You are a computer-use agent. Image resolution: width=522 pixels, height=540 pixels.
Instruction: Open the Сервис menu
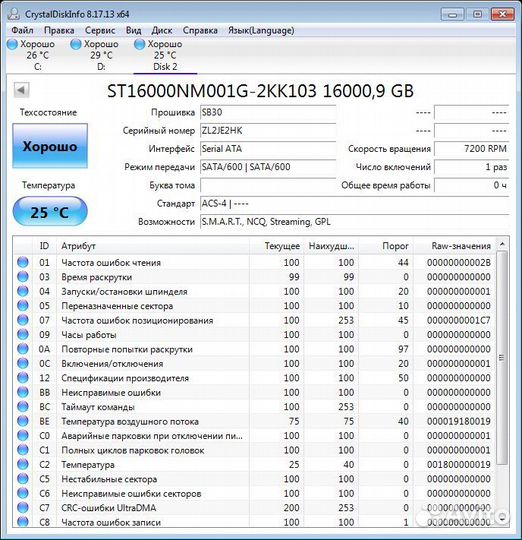point(100,30)
